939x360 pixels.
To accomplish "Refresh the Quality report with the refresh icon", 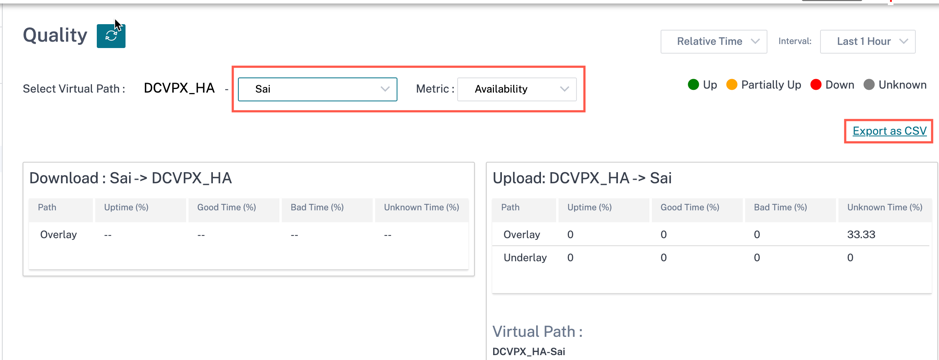I will point(111,36).
